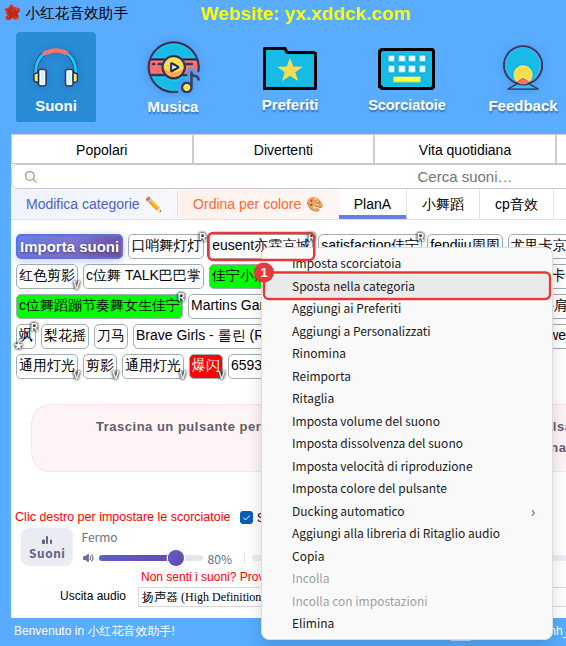This screenshot has height=646, width=566.
Task: Open the Scorciatoie keyboard icon
Action: point(407,80)
